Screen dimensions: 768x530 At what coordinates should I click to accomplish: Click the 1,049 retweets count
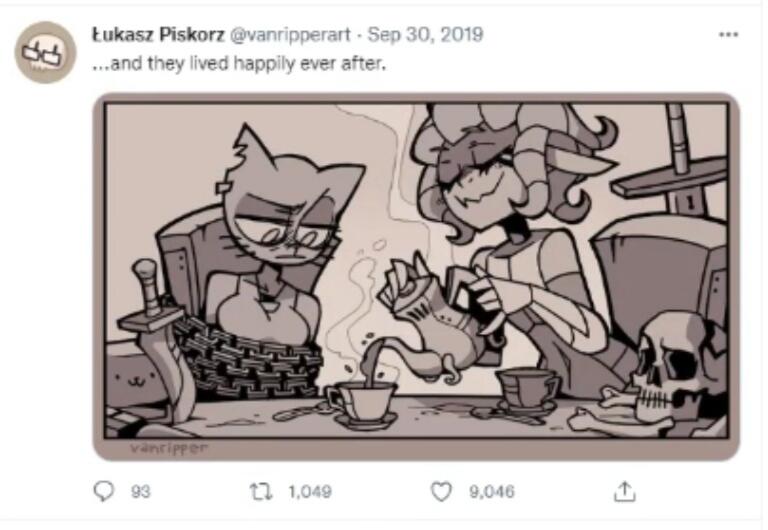(x=309, y=492)
